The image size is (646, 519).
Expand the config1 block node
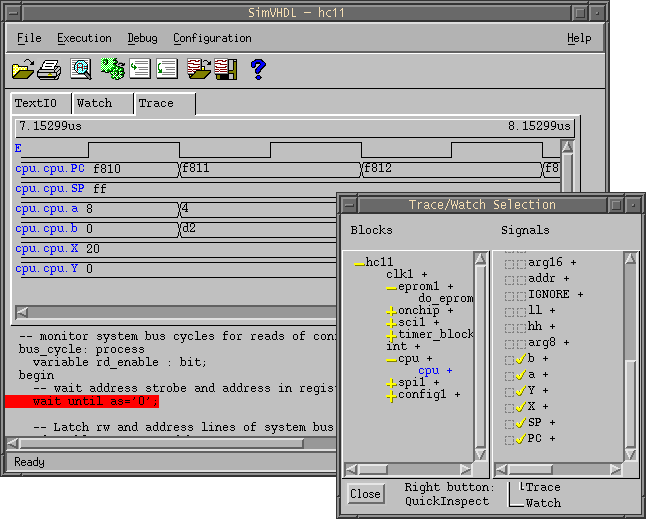[390, 395]
